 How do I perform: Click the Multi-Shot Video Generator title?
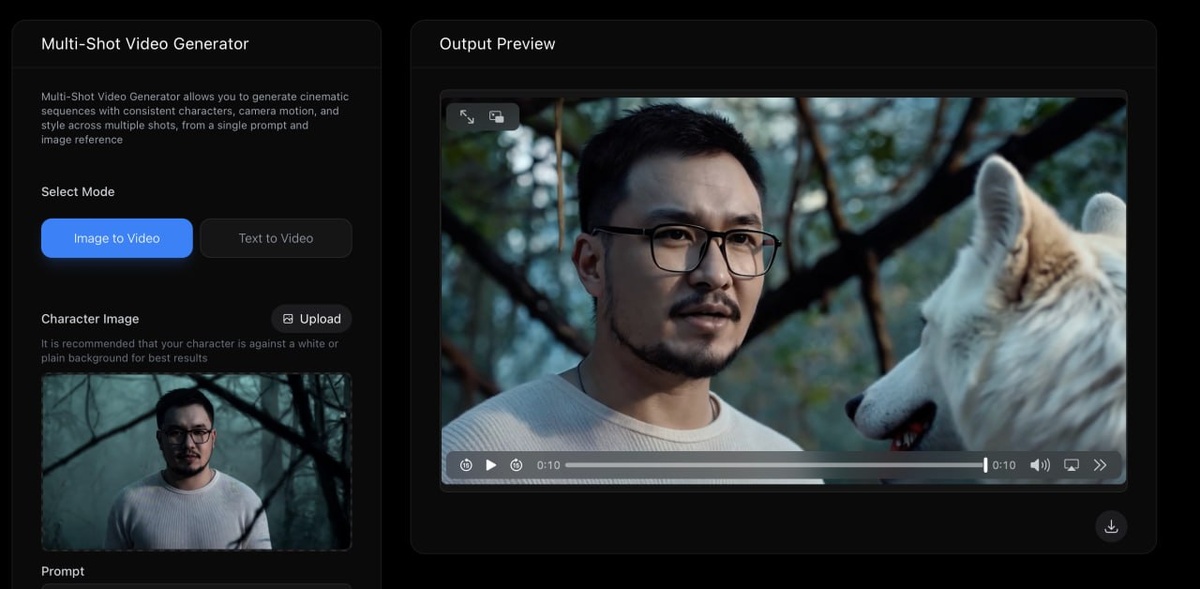tap(145, 44)
